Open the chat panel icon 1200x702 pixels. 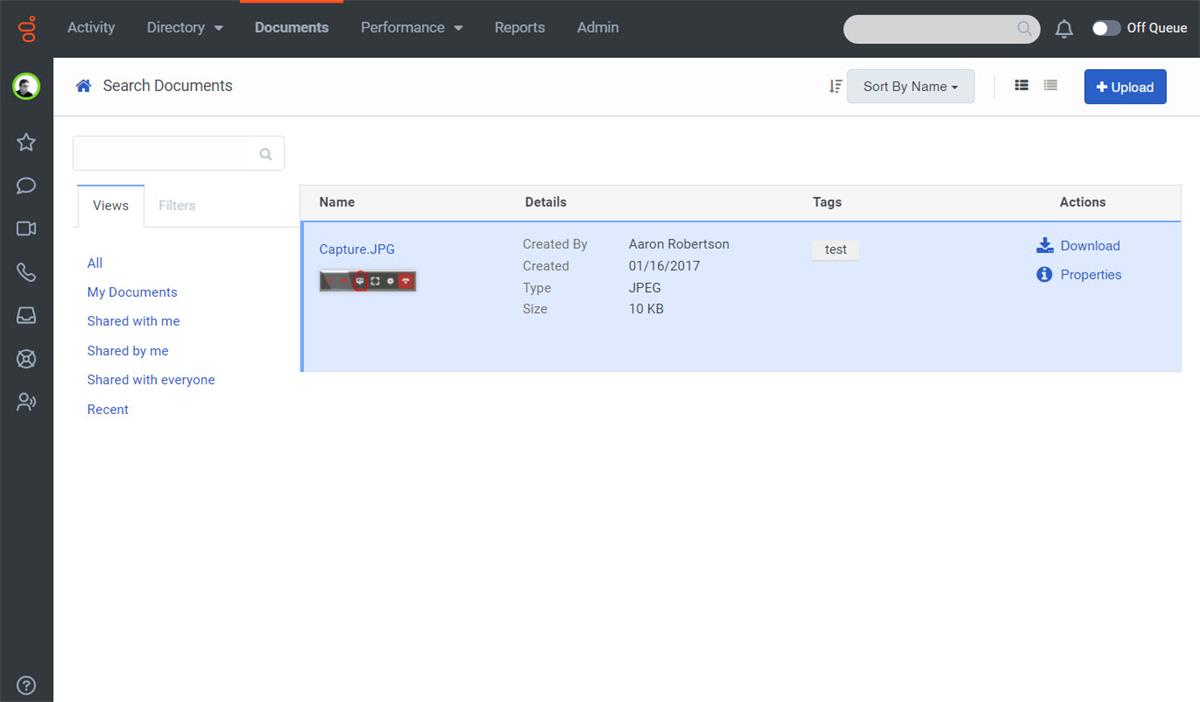coord(26,185)
